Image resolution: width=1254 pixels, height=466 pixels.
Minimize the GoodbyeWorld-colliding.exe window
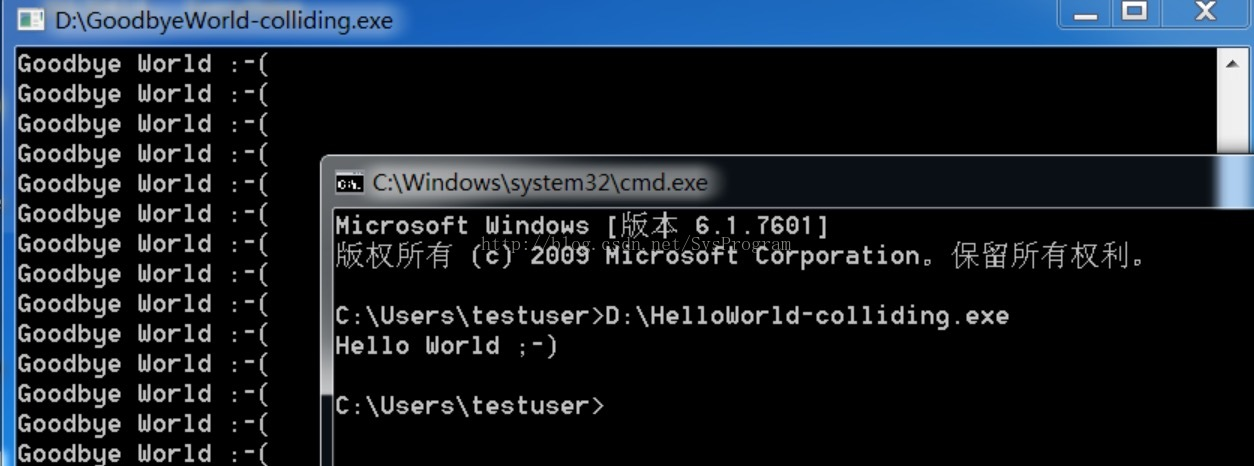(1087, 13)
